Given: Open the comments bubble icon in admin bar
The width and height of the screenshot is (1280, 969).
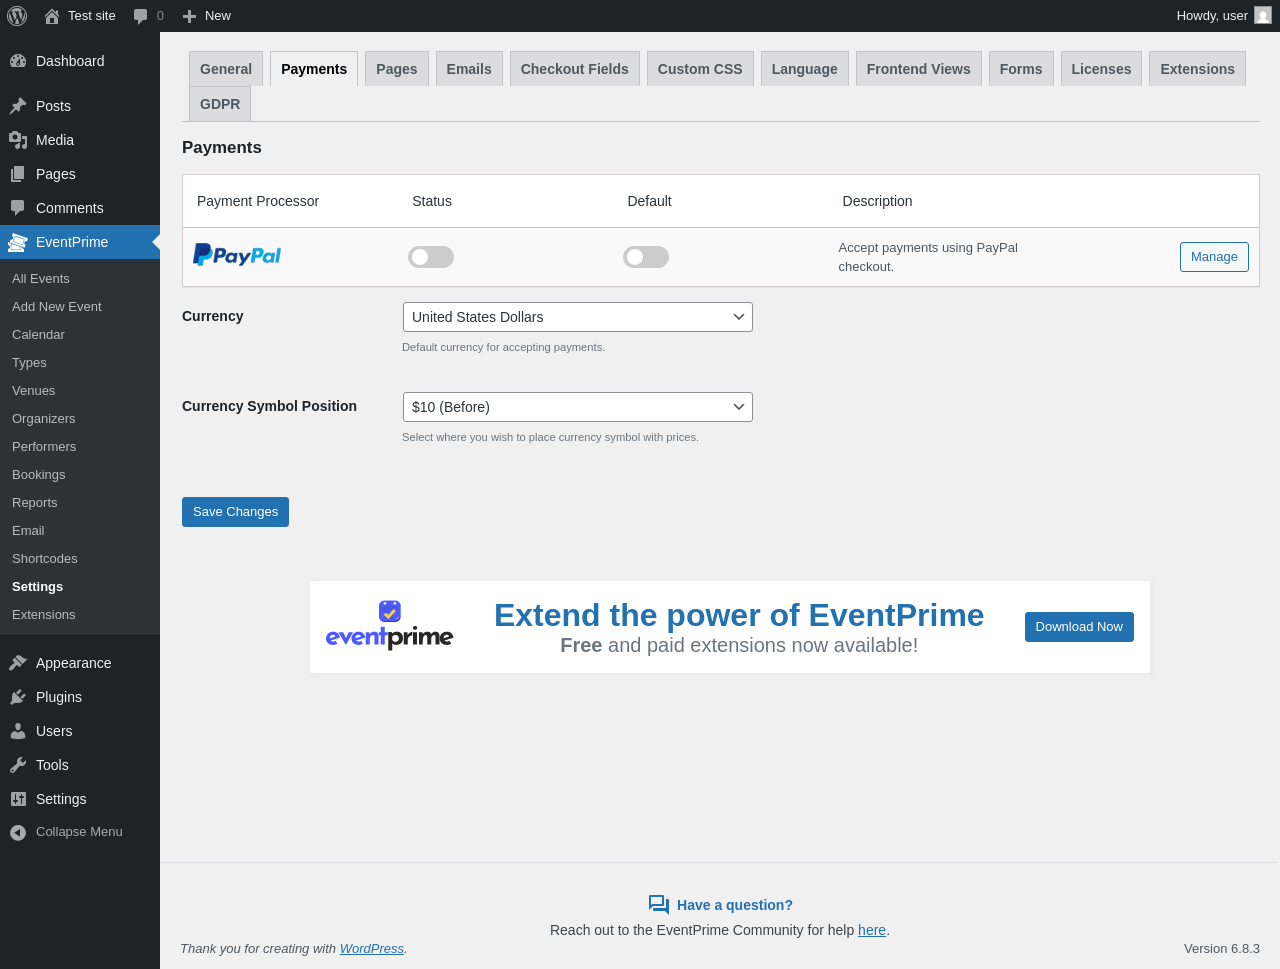Looking at the screenshot, I should tap(141, 16).
